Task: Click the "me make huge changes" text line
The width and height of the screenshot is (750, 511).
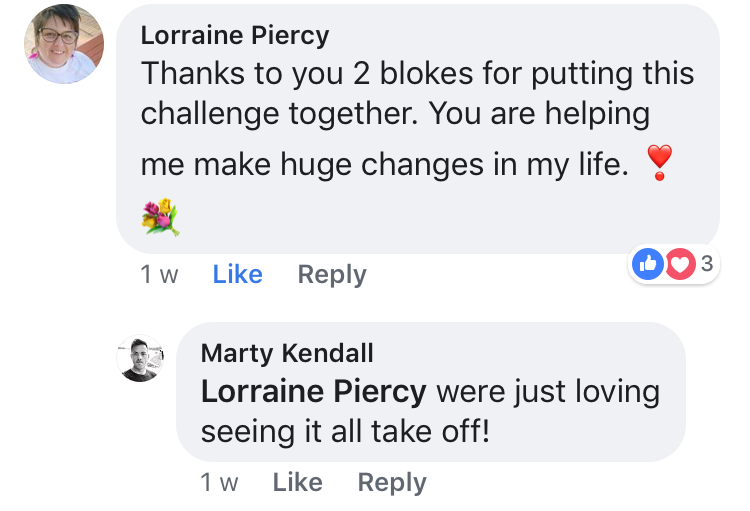Action: tap(384, 165)
